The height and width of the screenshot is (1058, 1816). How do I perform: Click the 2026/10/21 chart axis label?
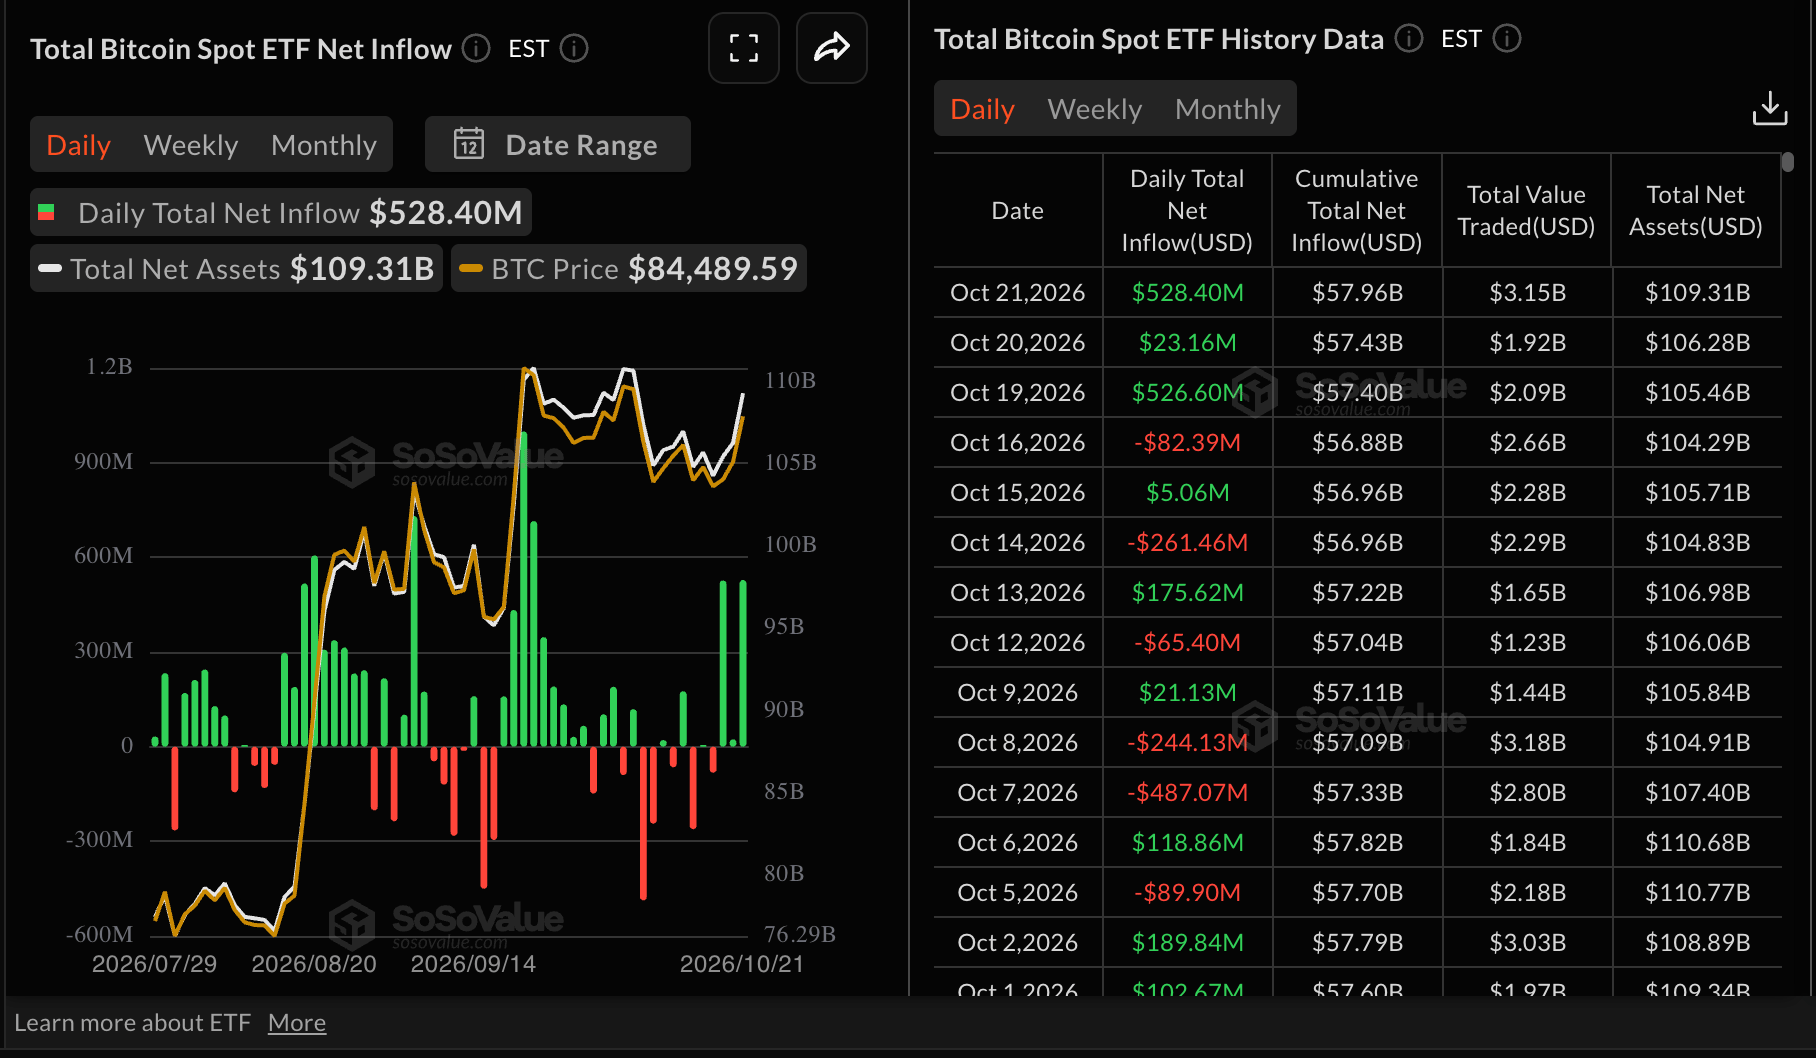pyautogui.click(x=742, y=964)
